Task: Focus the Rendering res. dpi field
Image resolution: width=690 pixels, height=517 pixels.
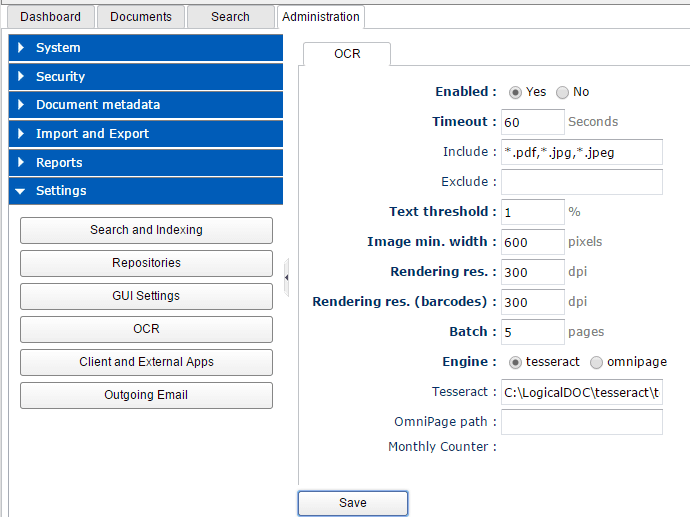Action: 532,272
